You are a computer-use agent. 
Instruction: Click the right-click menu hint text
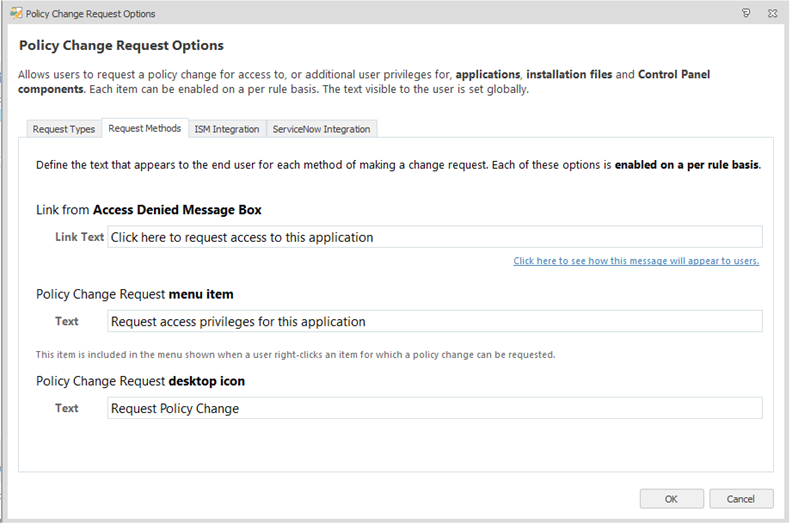[x=295, y=355]
